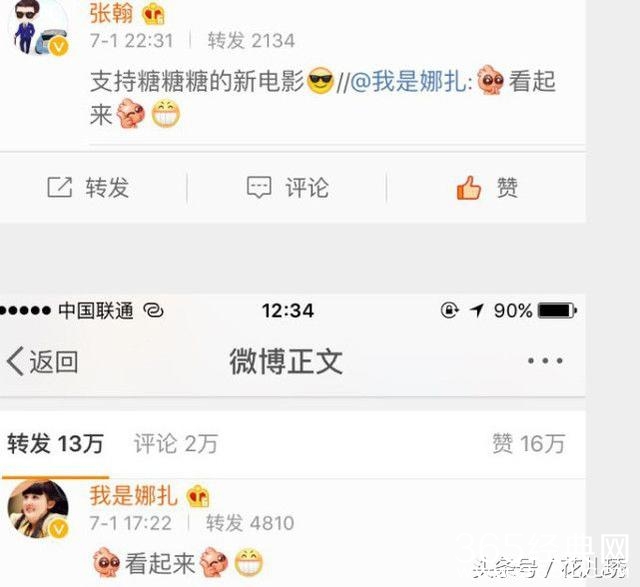Tap 张翰's cartoon avatar thumbnail
The width and height of the screenshot is (640, 587).
tap(38, 27)
